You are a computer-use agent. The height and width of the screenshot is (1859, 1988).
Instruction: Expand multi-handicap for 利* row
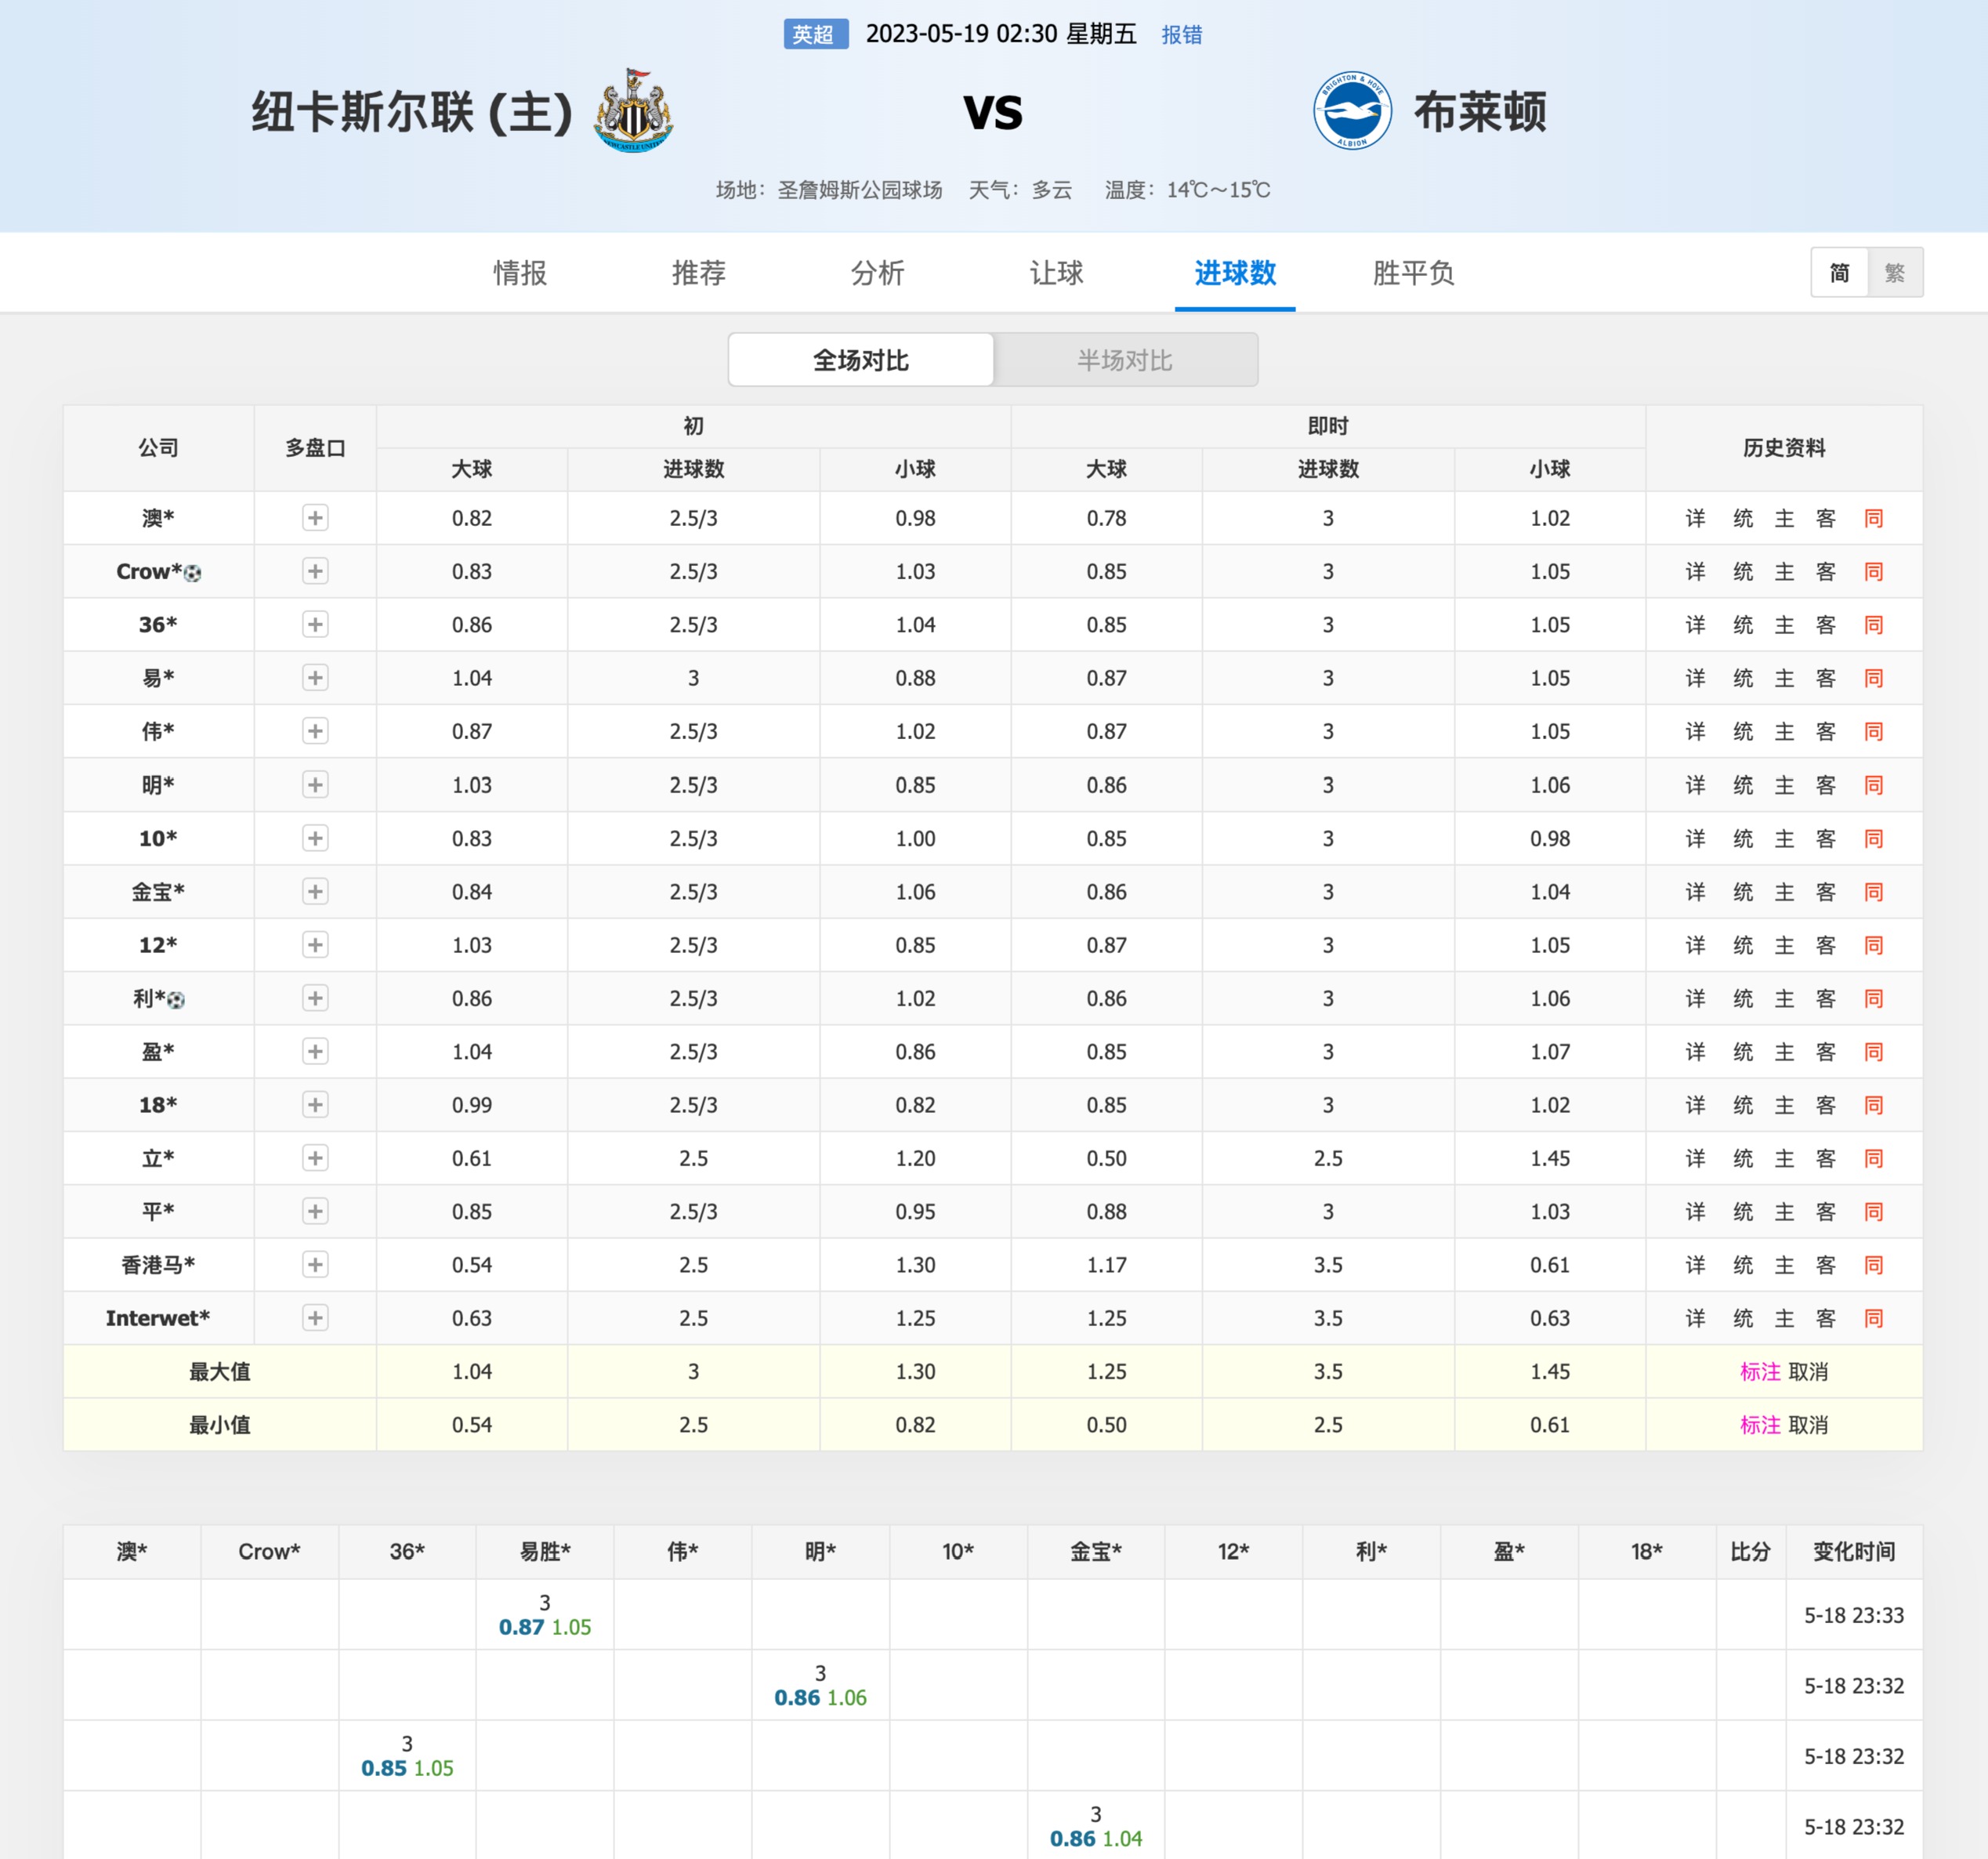click(315, 998)
